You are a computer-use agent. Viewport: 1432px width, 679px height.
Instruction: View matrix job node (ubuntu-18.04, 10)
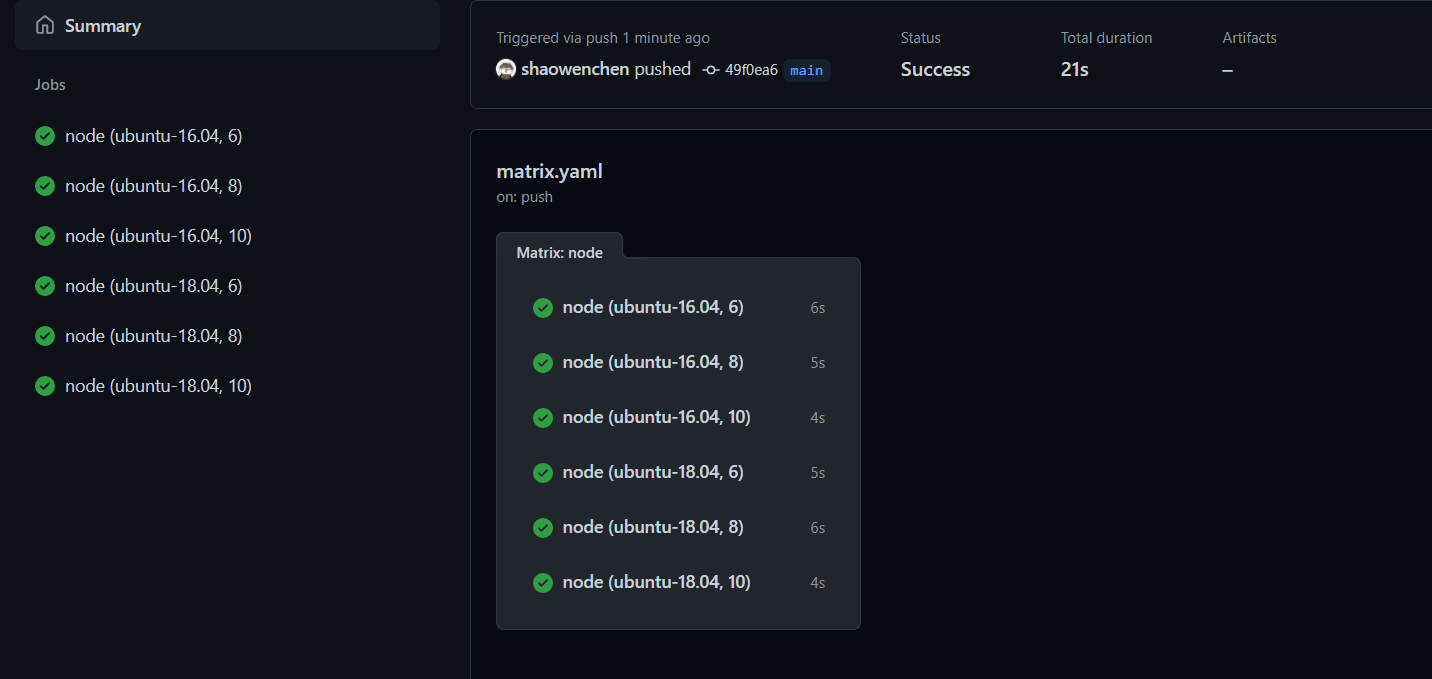pyautogui.click(x=656, y=582)
